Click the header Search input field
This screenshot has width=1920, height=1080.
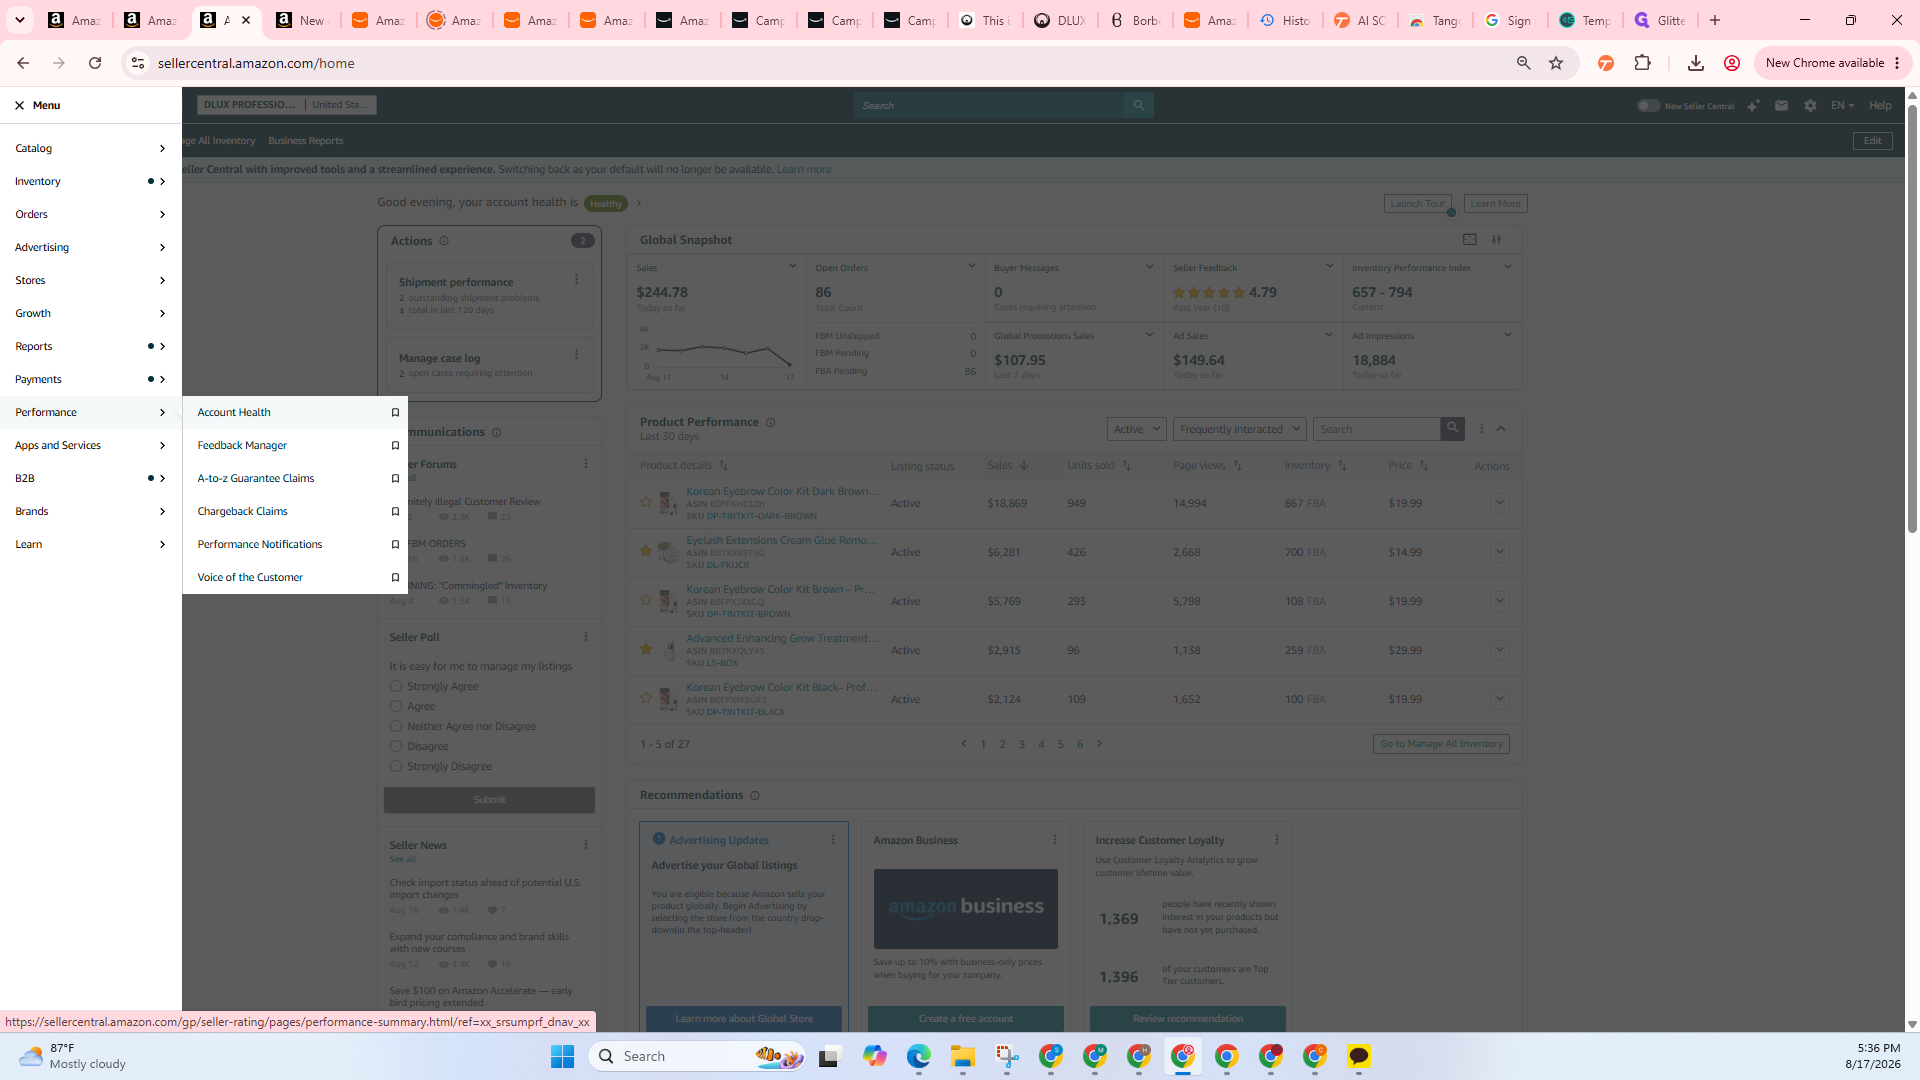[989, 105]
